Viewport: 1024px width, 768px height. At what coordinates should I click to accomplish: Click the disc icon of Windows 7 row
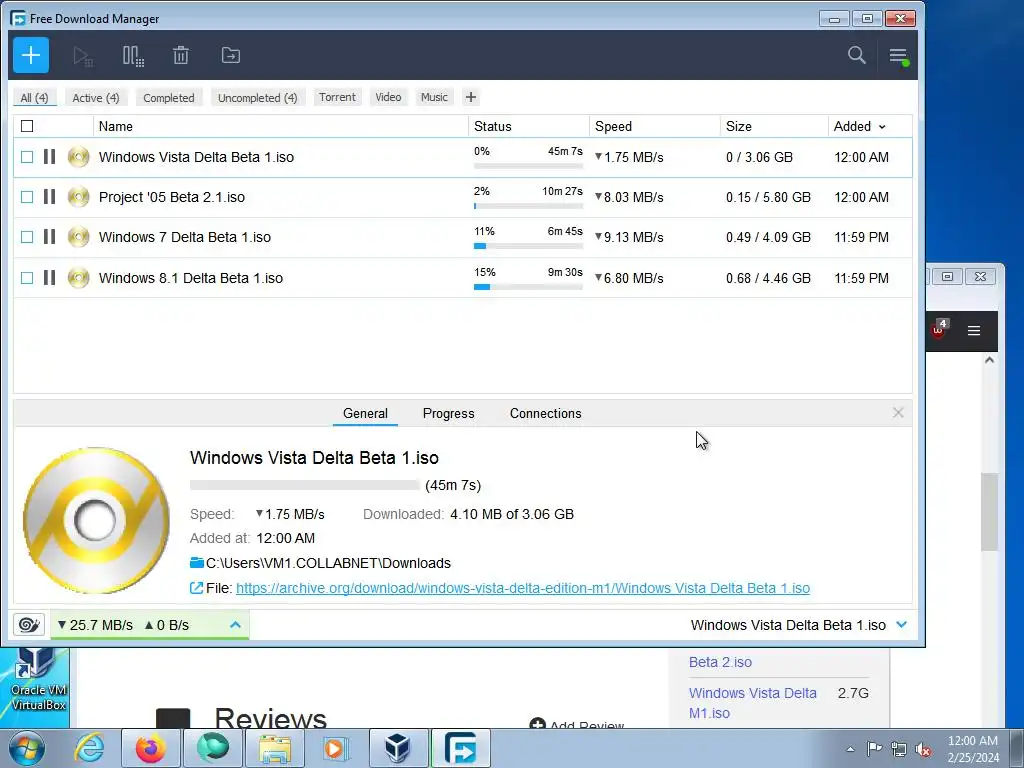(x=78, y=237)
